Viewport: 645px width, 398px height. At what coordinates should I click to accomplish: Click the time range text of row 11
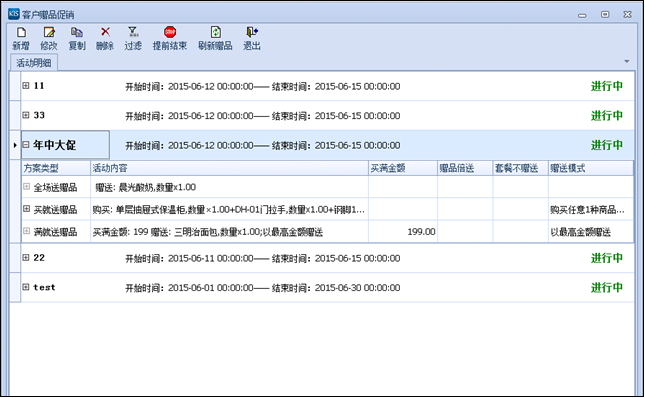(262, 86)
